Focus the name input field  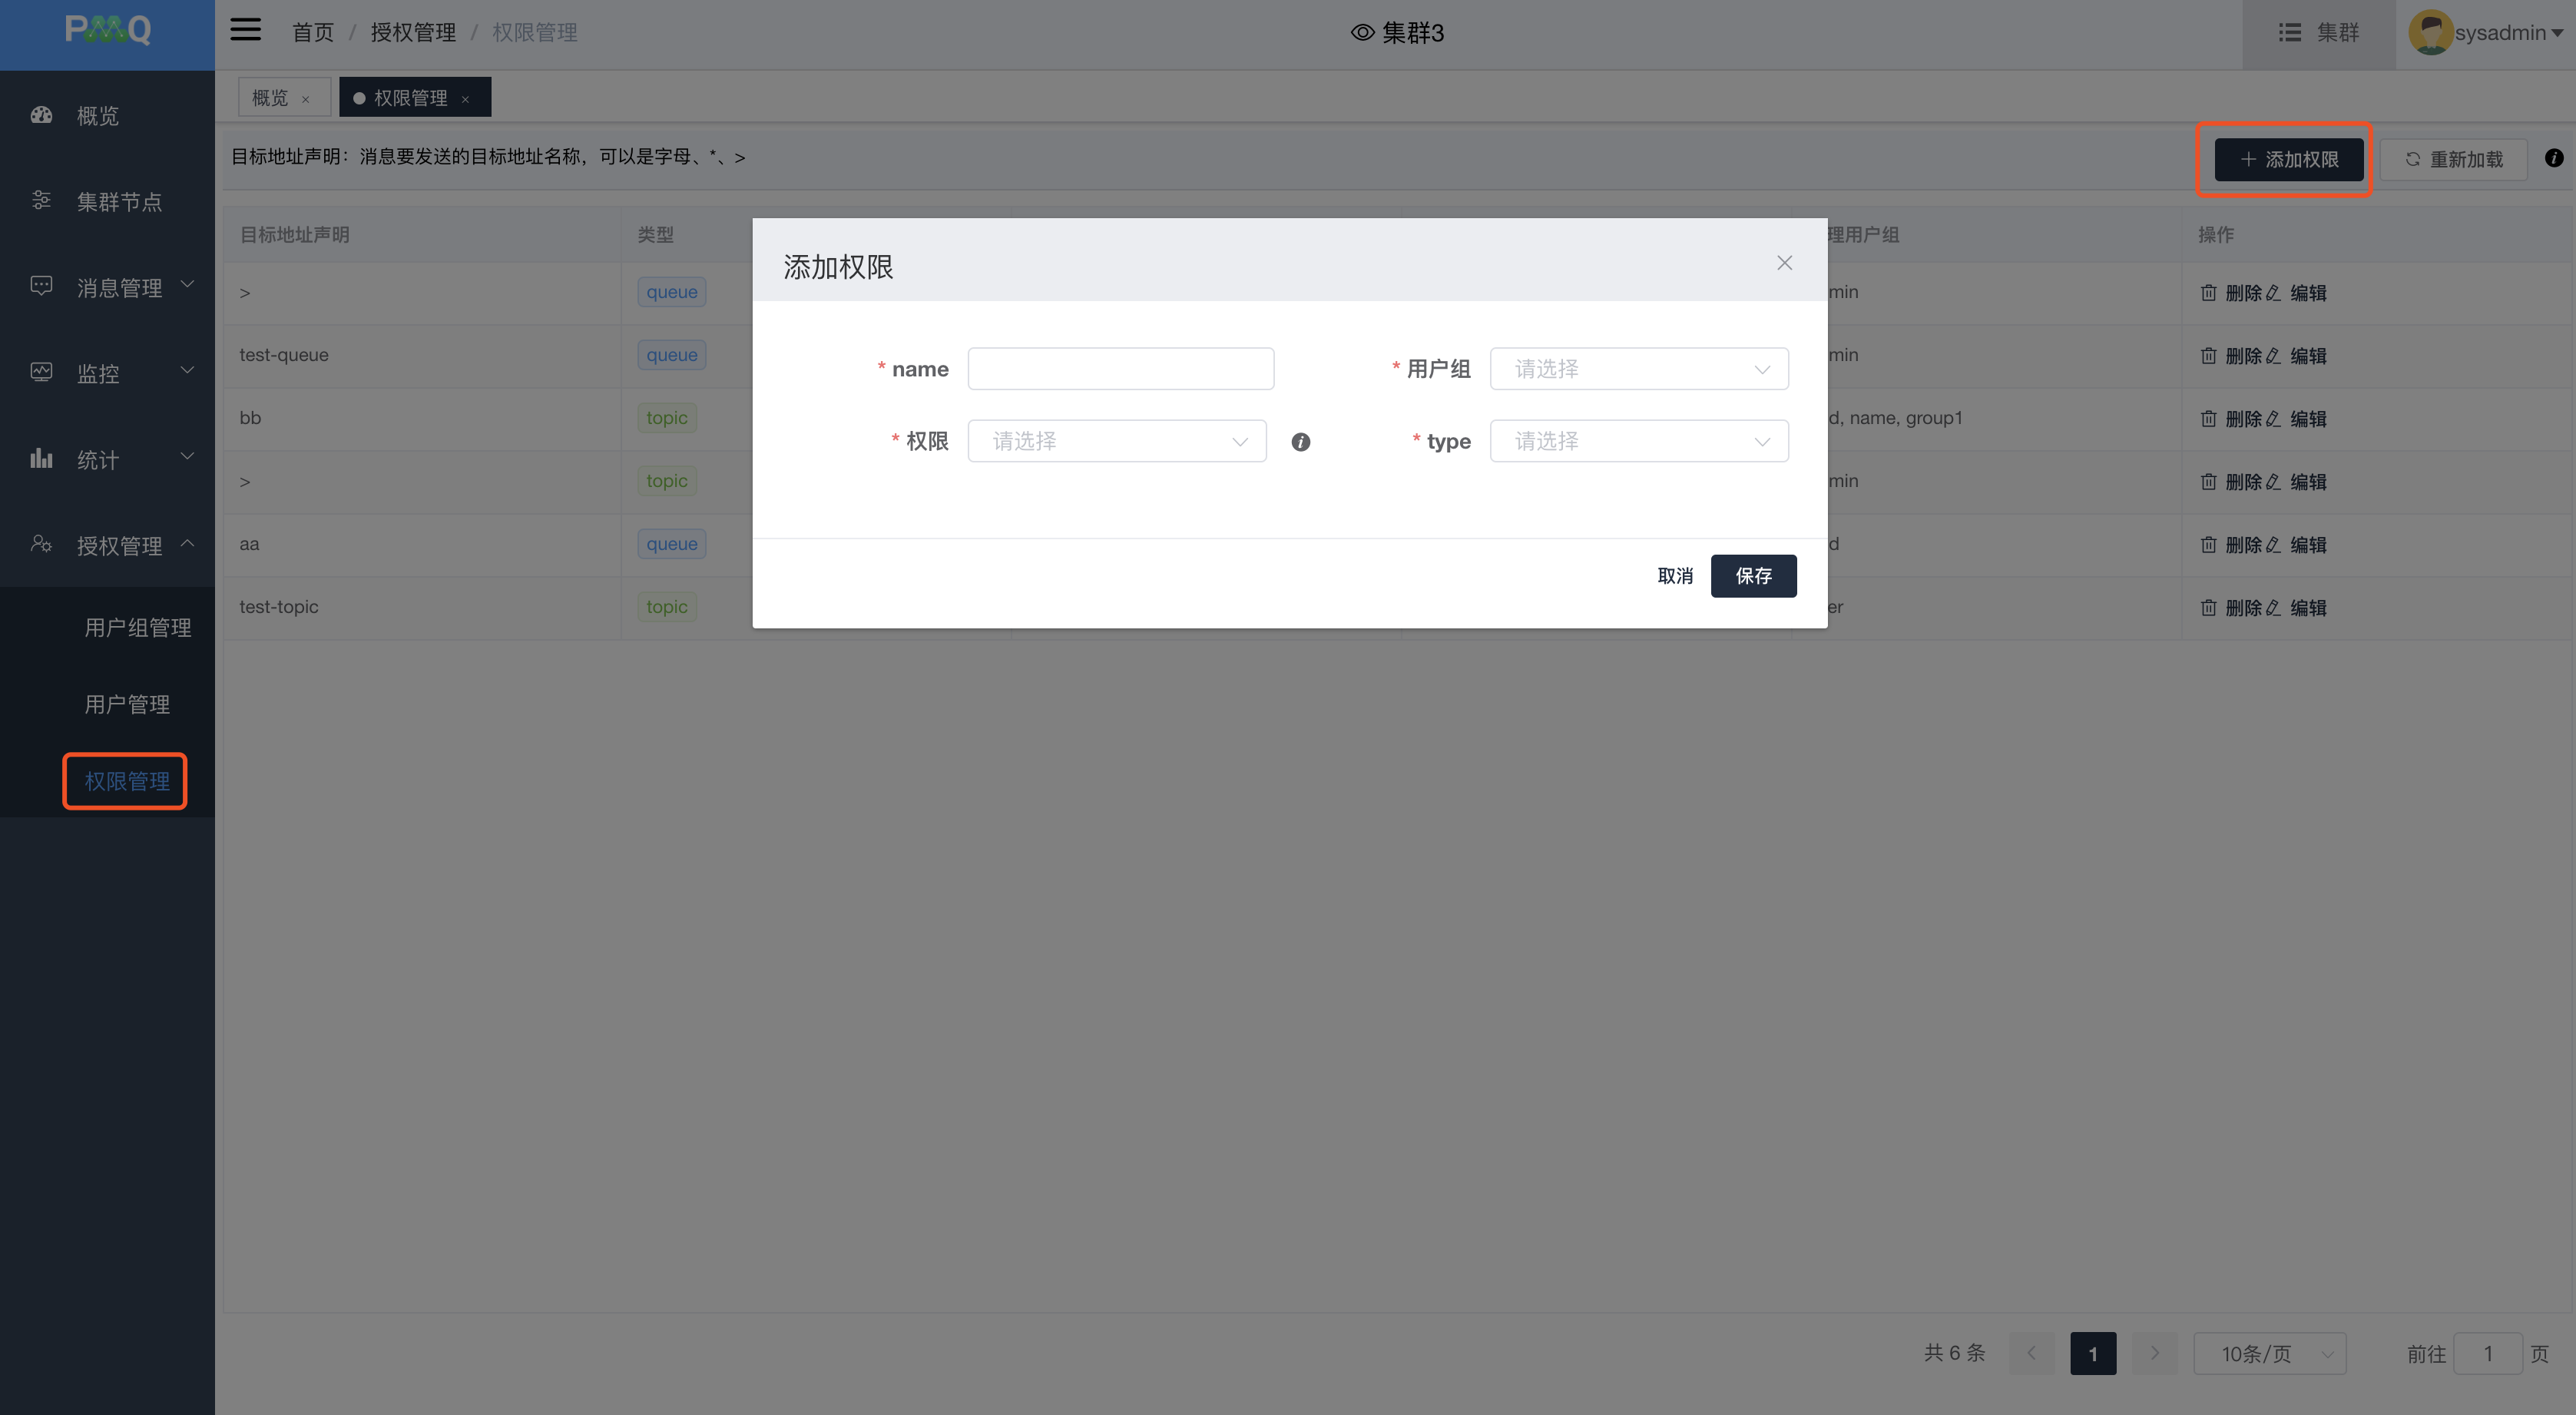click(x=1120, y=369)
